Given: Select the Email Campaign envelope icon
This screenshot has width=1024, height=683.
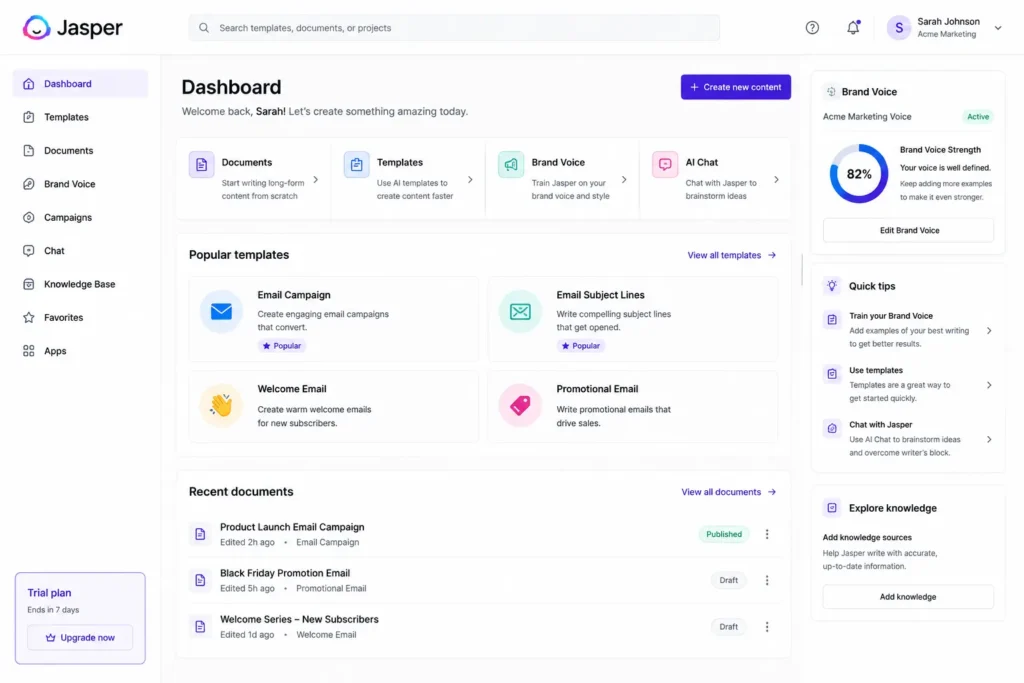Looking at the screenshot, I should click(x=221, y=311).
